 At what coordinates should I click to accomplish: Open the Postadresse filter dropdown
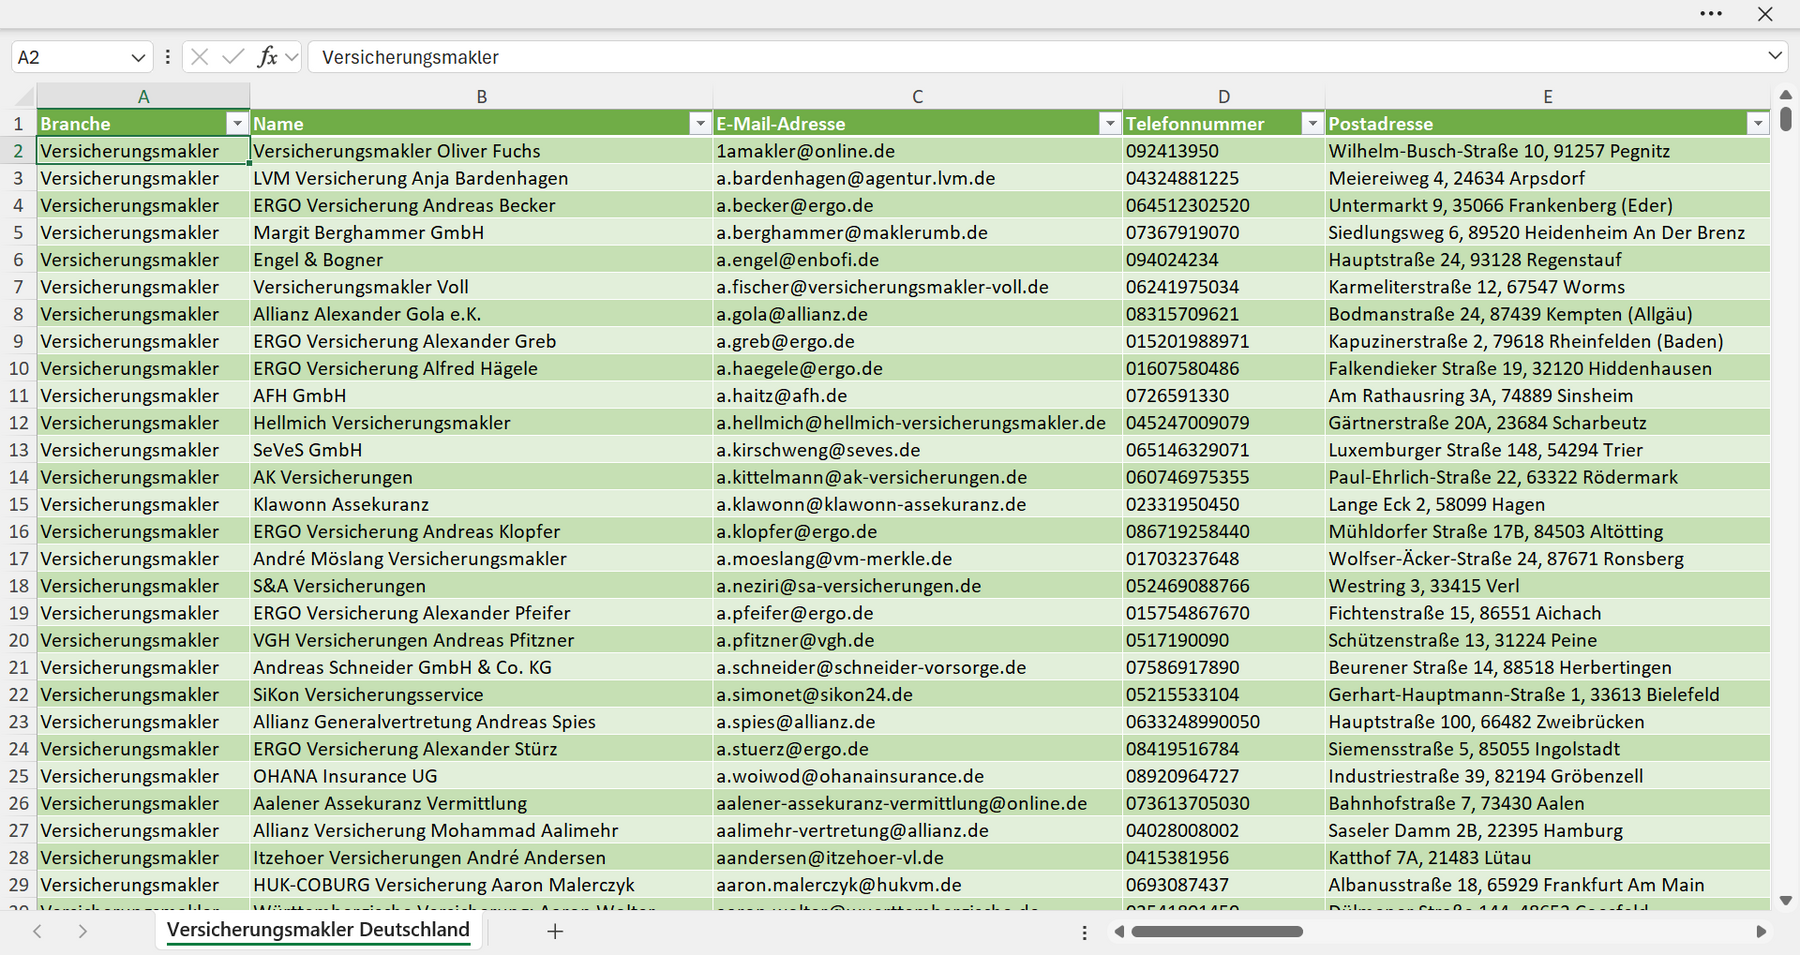click(x=1757, y=123)
